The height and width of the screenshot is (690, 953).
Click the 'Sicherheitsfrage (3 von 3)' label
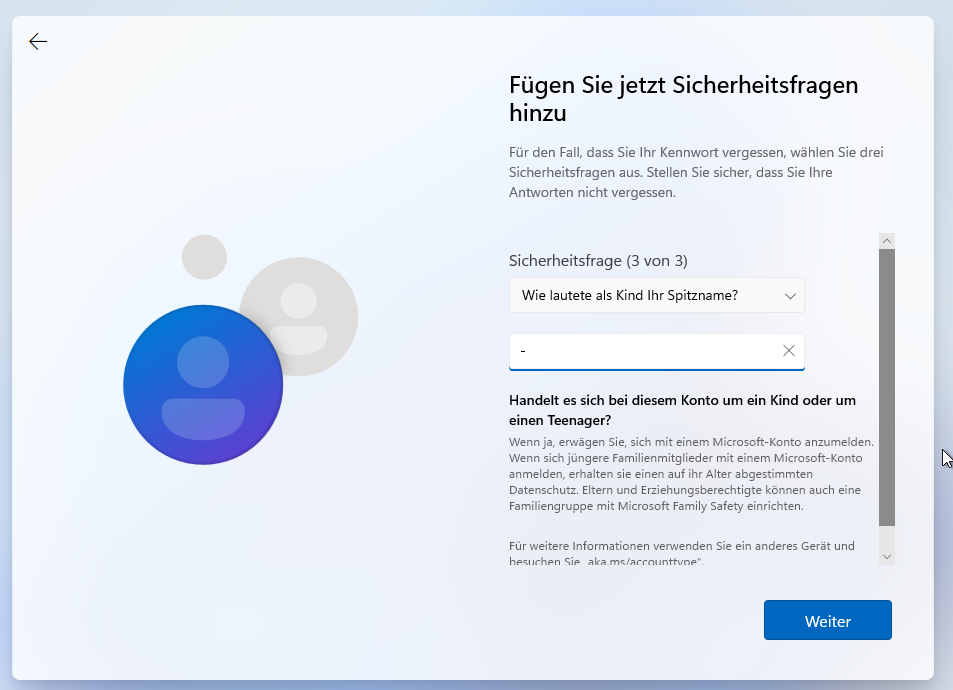click(598, 261)
